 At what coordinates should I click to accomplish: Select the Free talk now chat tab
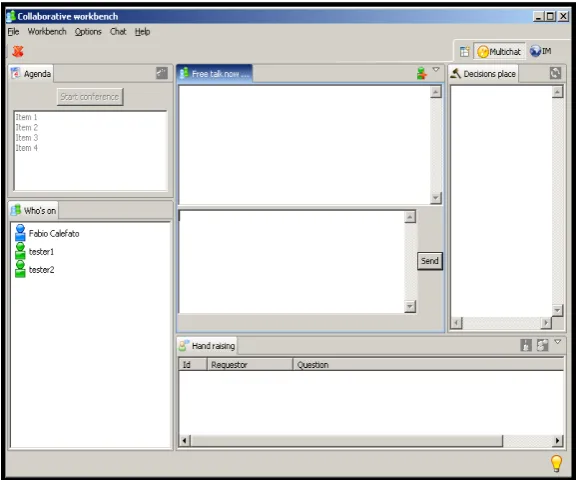tap(215, 73)
